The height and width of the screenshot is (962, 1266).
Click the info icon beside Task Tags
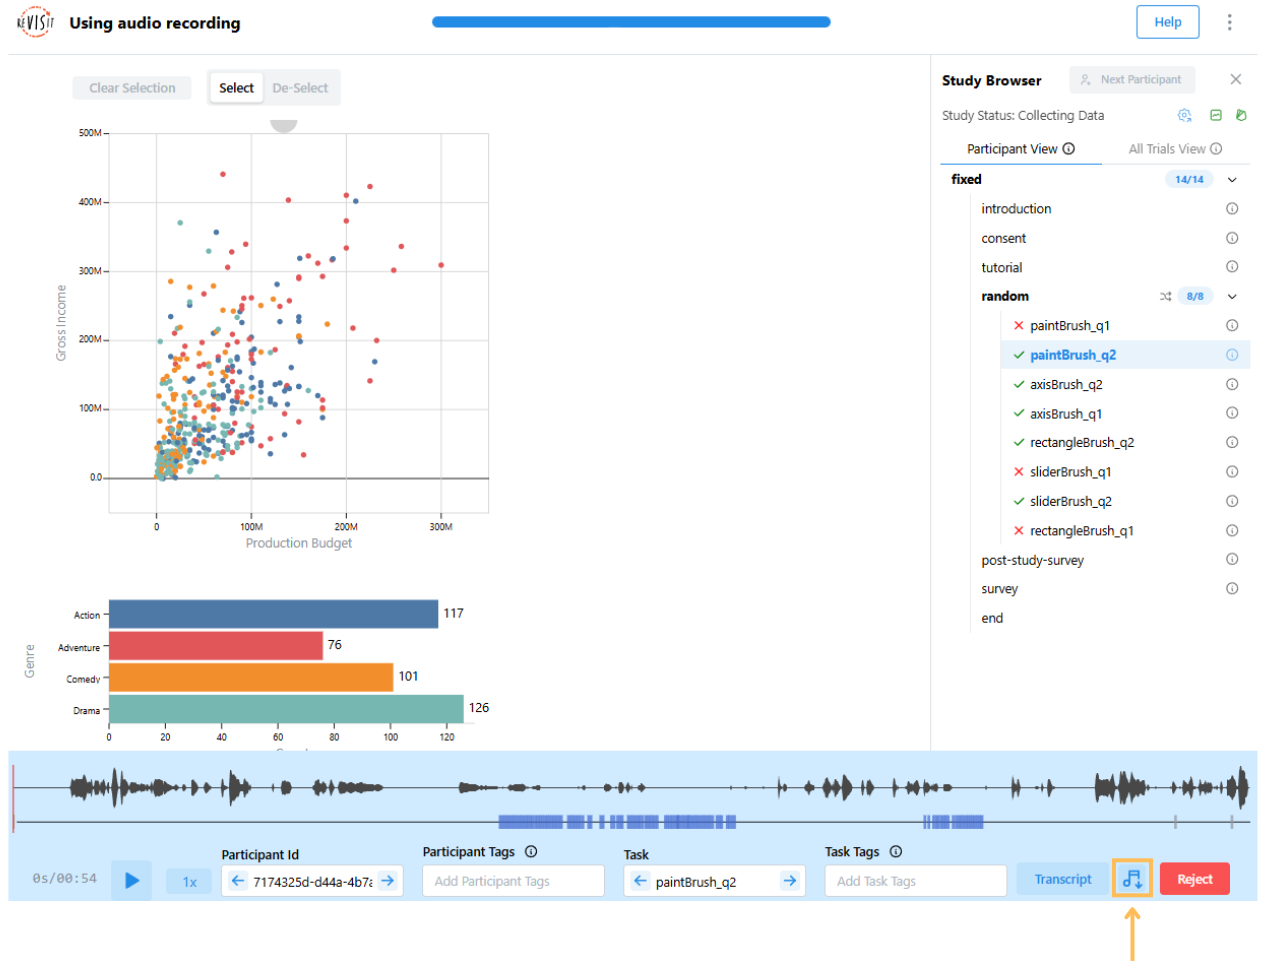896,852
